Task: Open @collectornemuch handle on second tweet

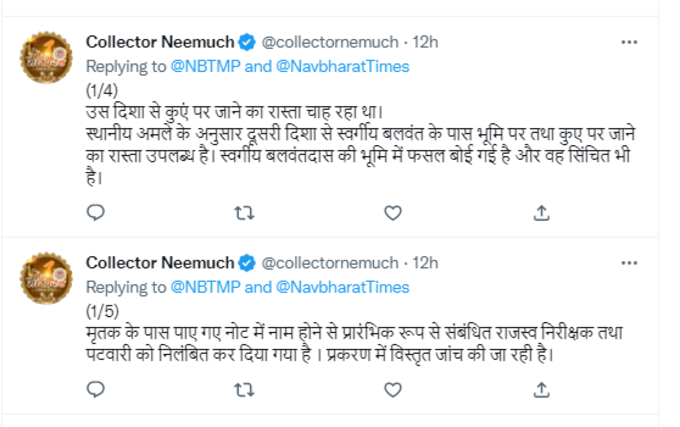Action: (x=330, y=263)
